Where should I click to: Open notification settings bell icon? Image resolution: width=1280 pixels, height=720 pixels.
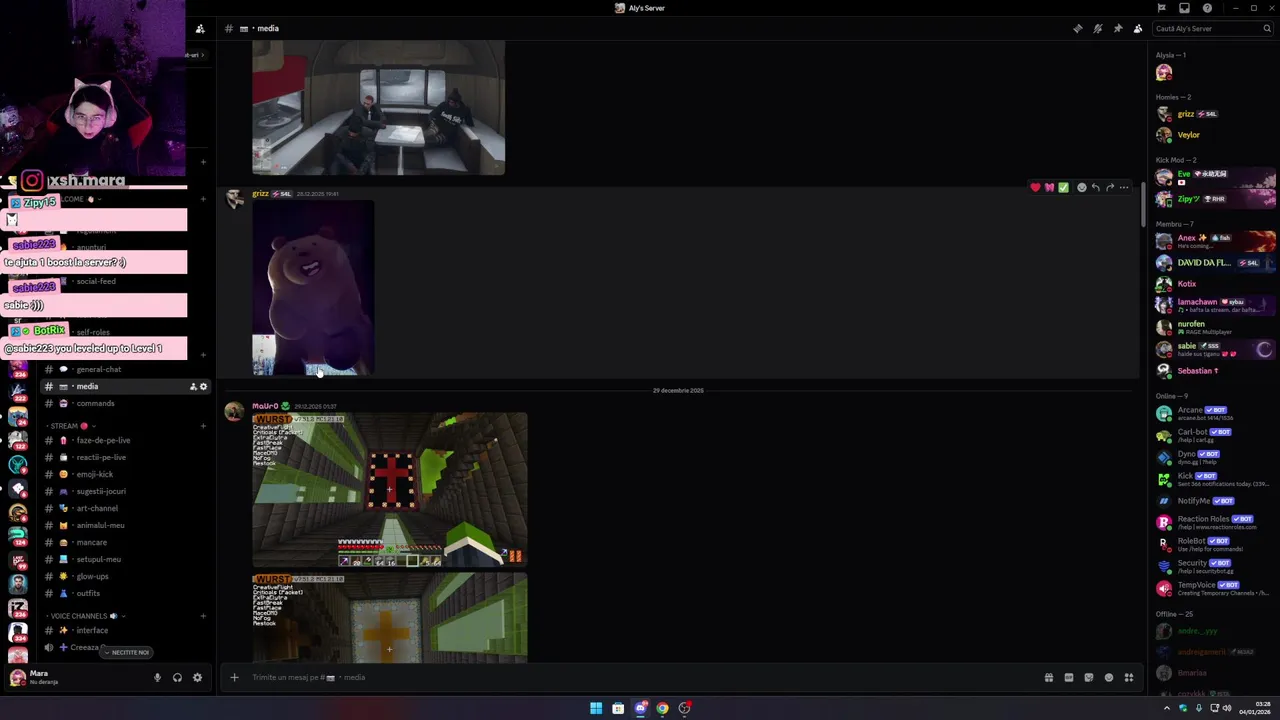1097,28
